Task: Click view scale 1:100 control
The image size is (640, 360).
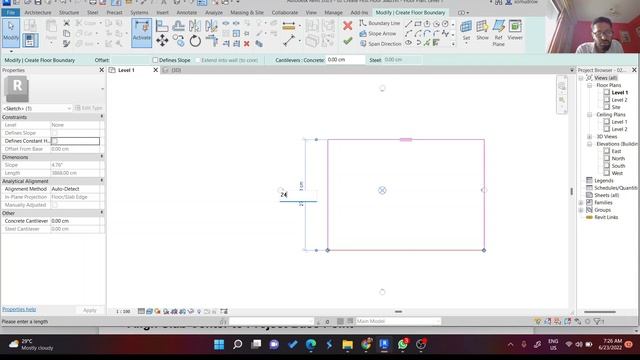Action: coord(123,311)
